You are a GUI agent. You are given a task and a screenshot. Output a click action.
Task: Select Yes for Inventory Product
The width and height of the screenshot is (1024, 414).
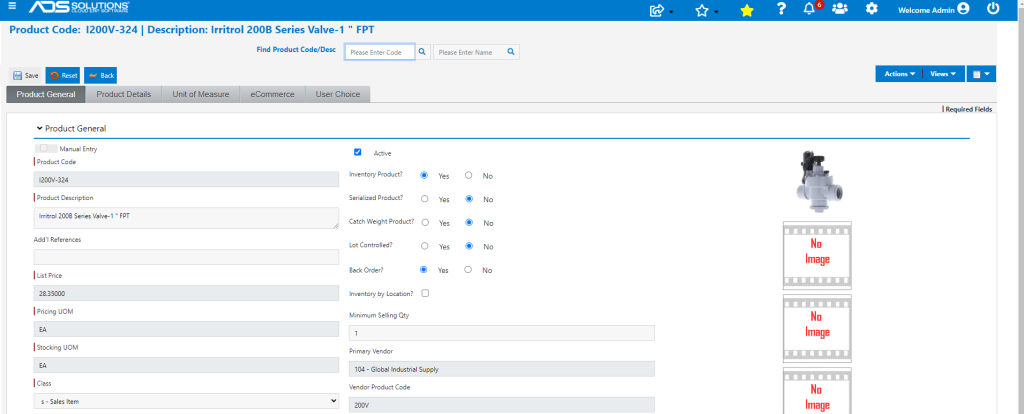(424, 175)
